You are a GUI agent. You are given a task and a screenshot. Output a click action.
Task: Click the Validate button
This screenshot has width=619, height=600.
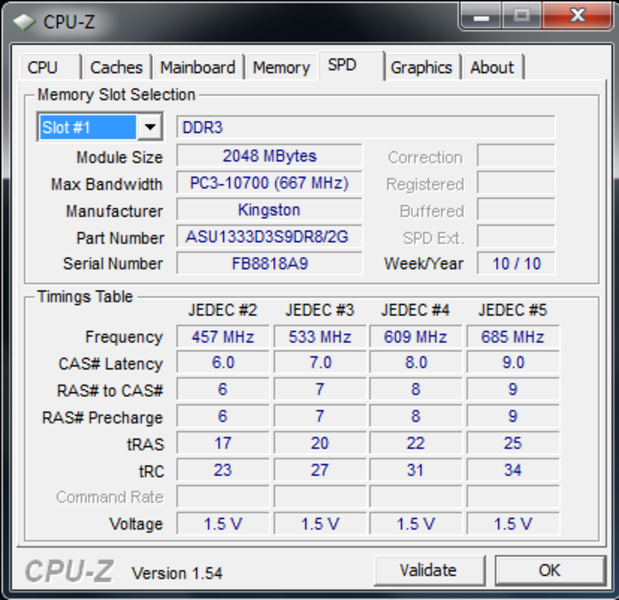point(429,570)
